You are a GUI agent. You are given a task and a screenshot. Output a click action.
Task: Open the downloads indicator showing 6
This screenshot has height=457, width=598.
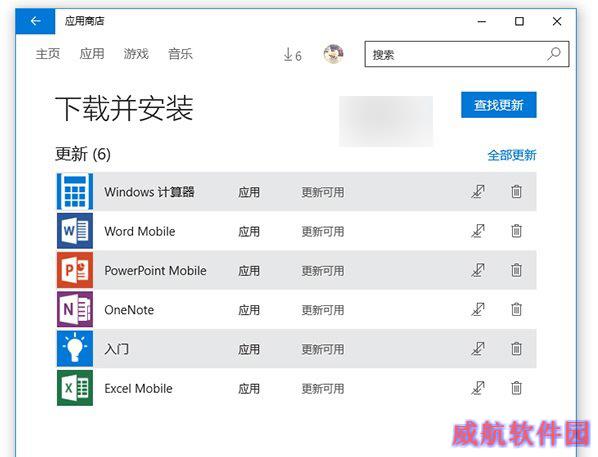point(293,55)
